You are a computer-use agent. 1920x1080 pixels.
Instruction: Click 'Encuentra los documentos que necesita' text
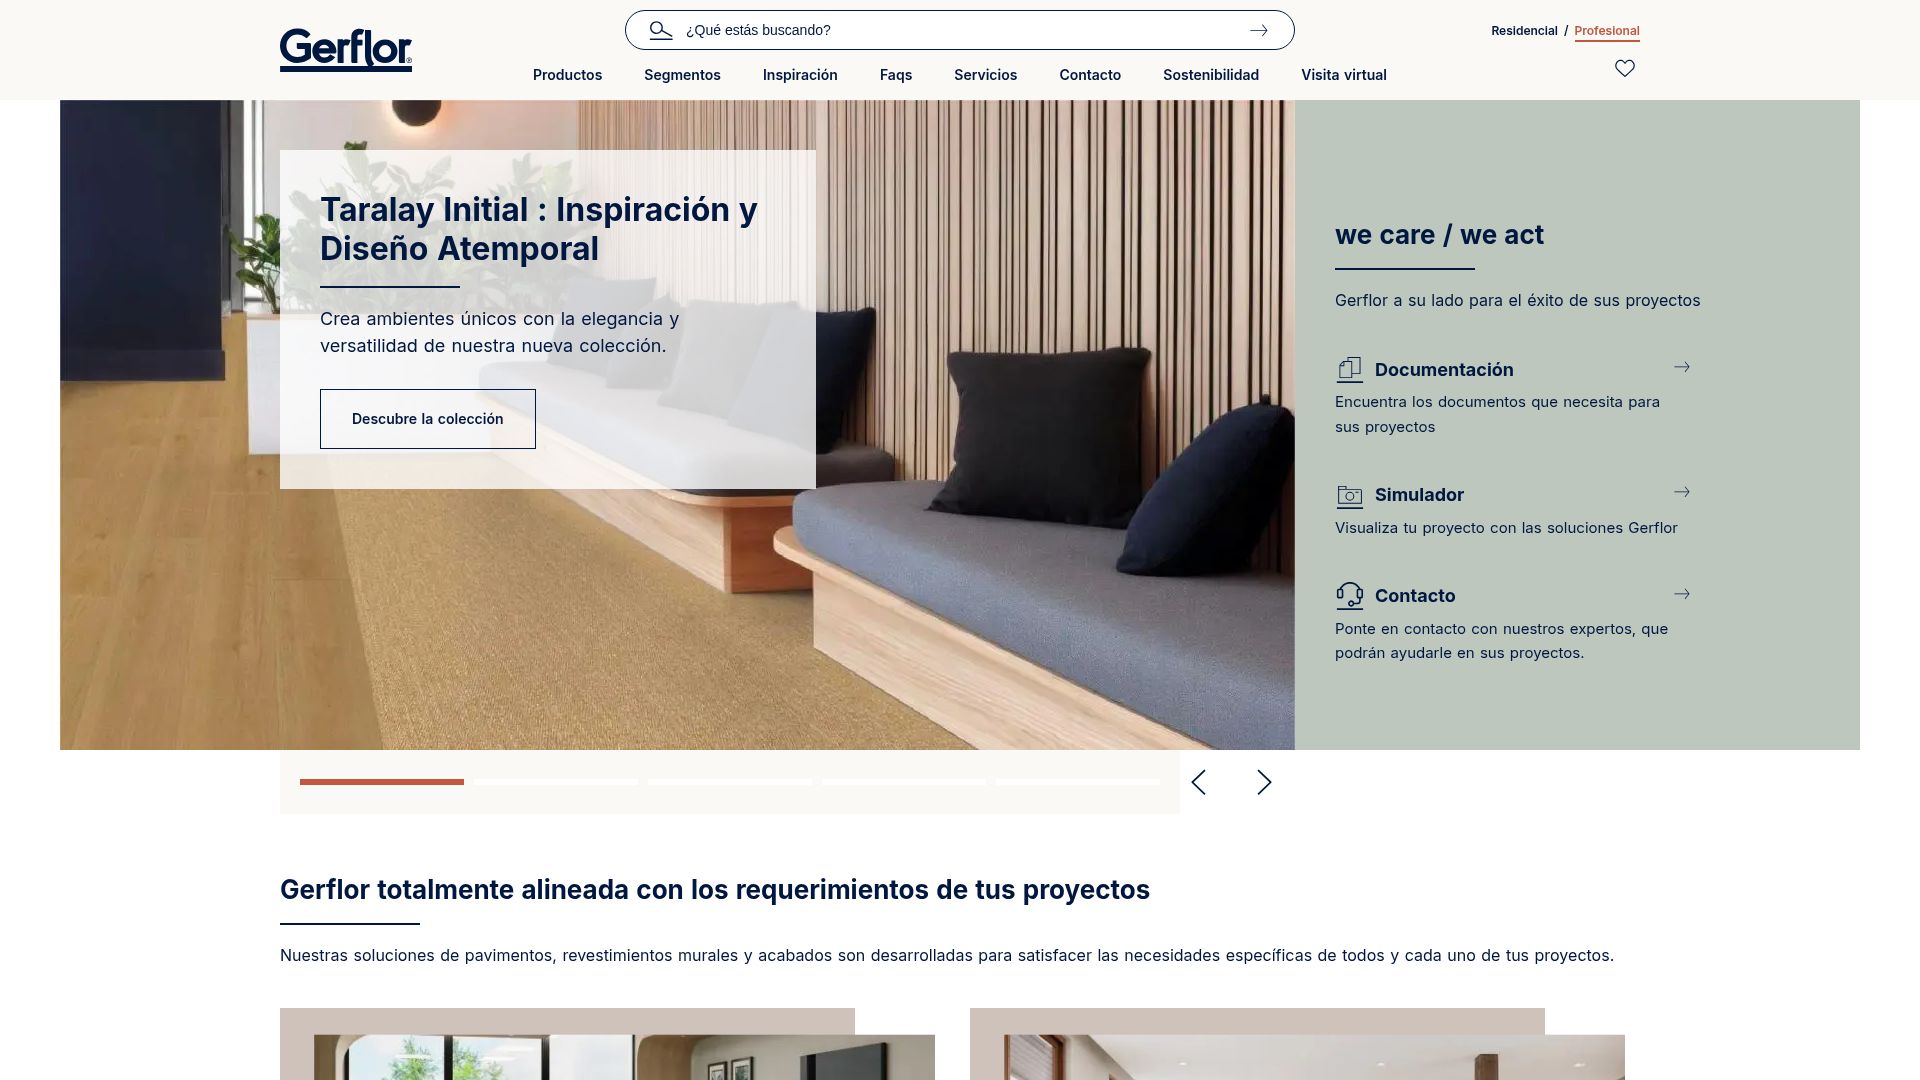(x=1497, y=414)
